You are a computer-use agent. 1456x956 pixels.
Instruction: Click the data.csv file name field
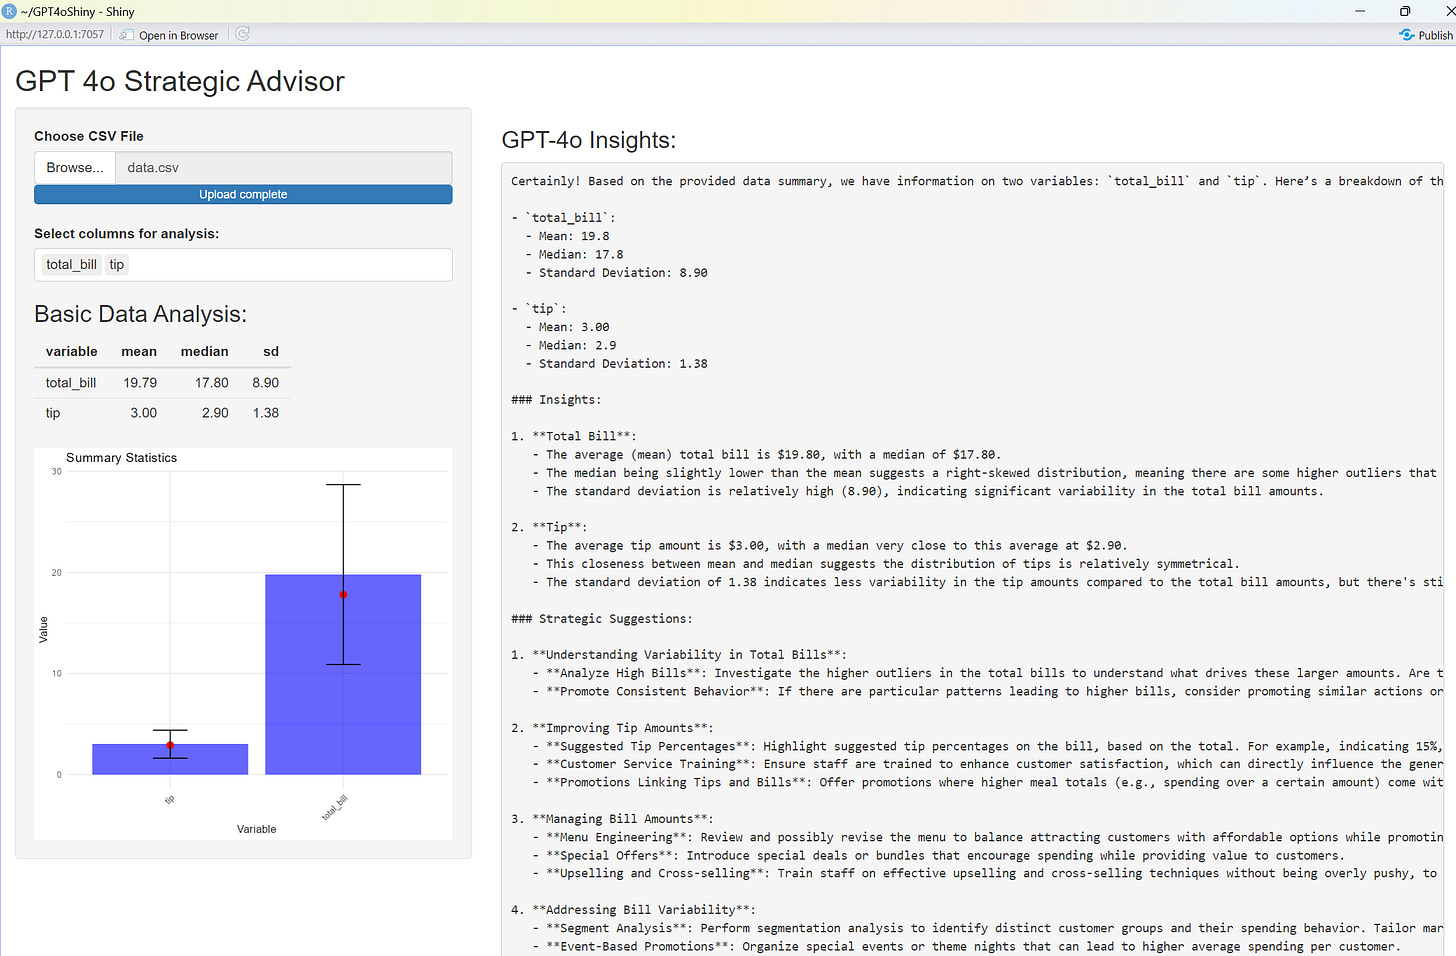(284, 168)
